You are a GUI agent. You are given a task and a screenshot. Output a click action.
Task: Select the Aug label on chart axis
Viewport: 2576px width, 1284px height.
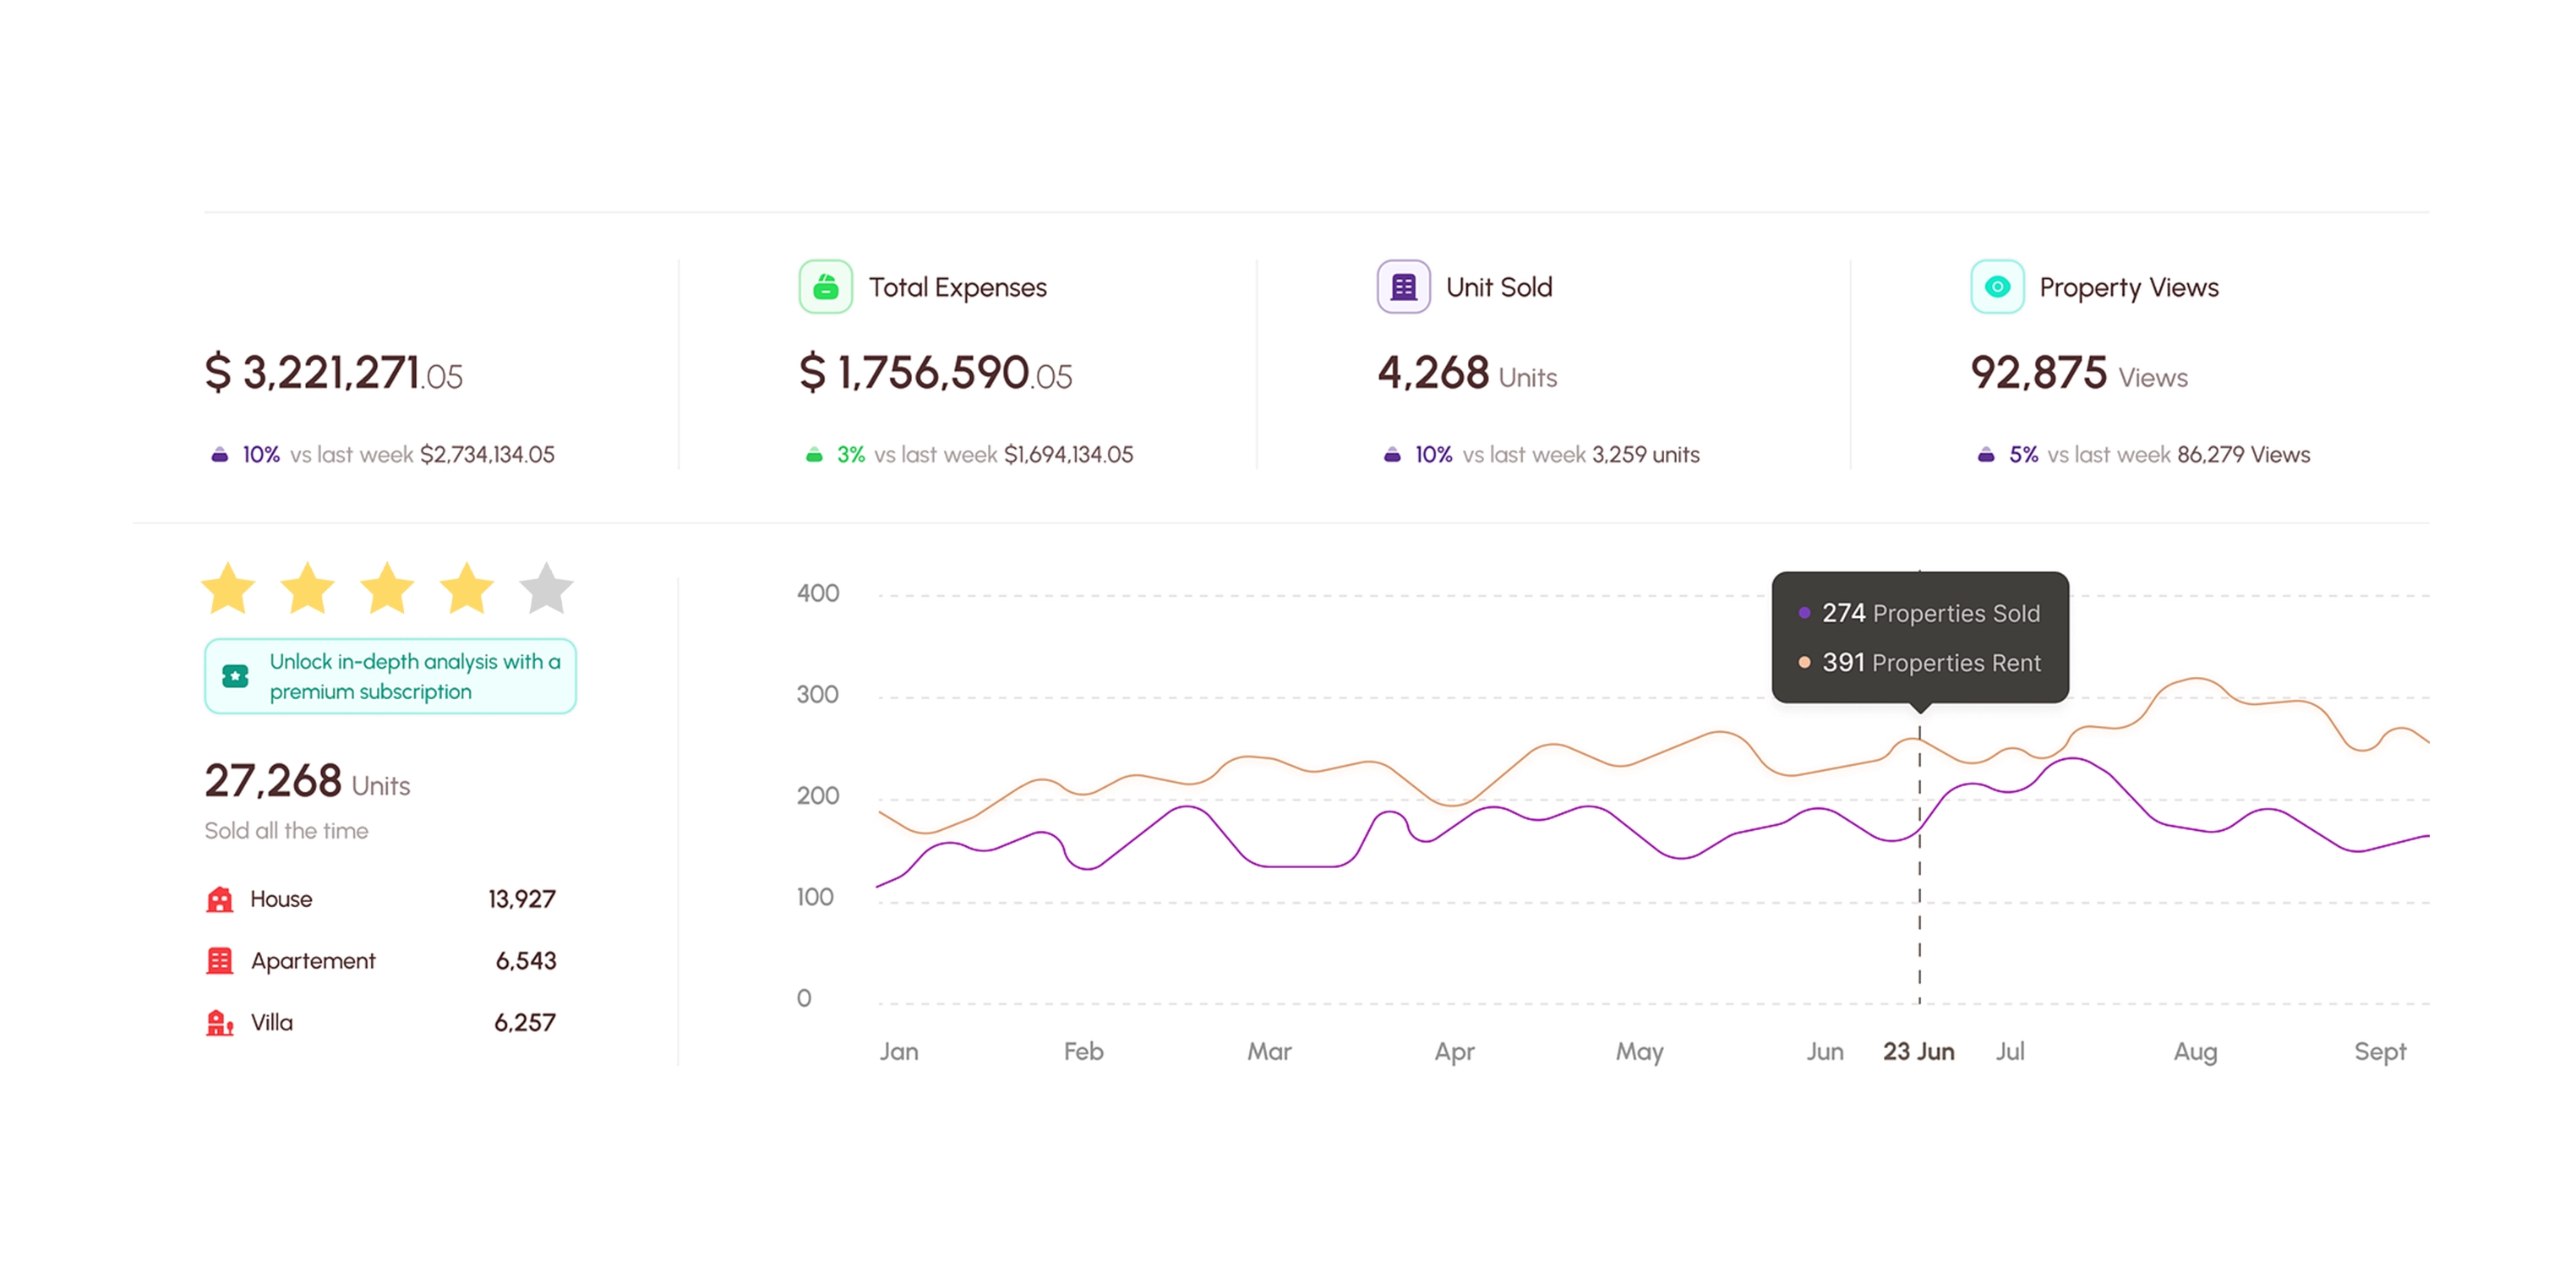point(2195,1051)
